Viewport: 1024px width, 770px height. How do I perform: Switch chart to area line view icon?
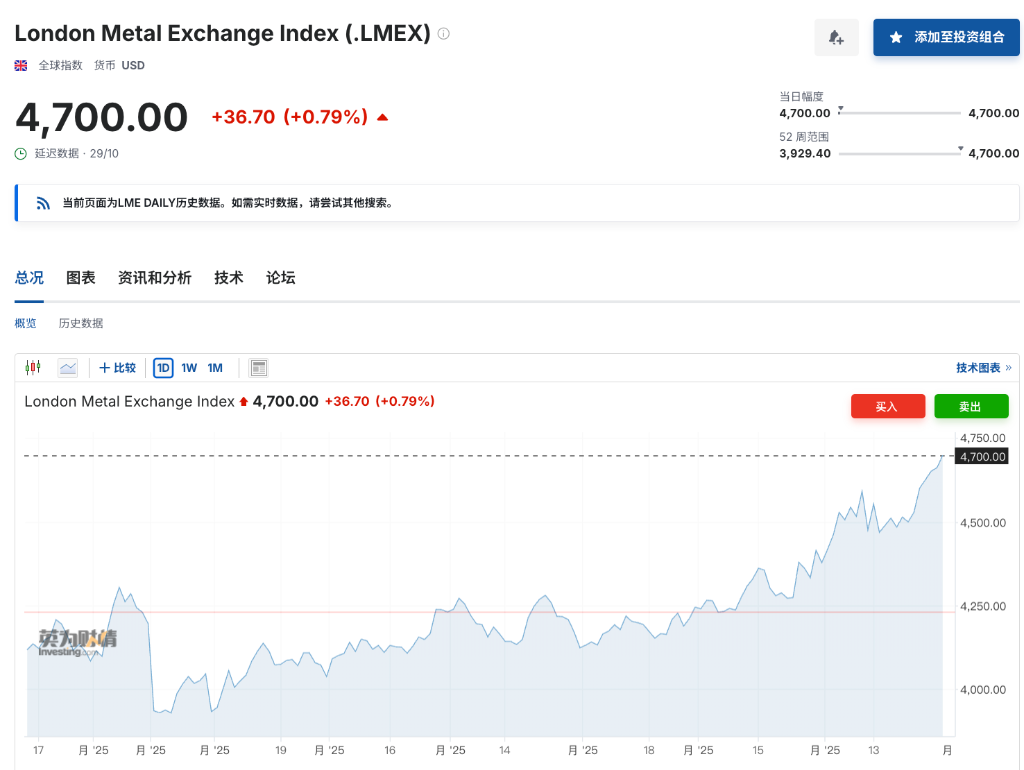(x=68, y=368)
